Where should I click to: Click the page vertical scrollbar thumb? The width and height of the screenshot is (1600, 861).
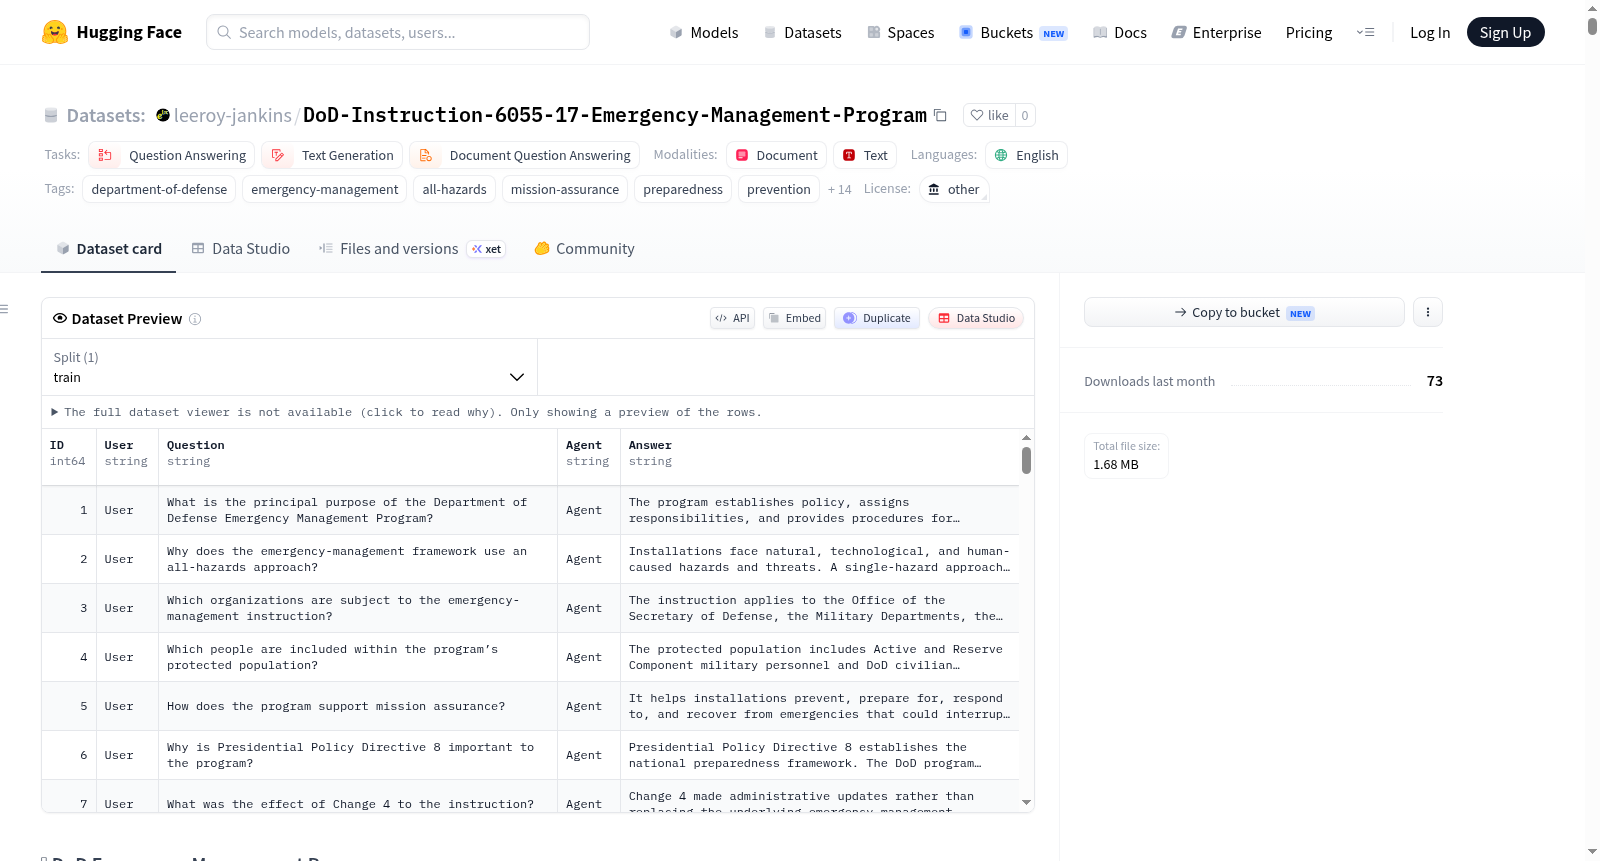pos(1592,26)
